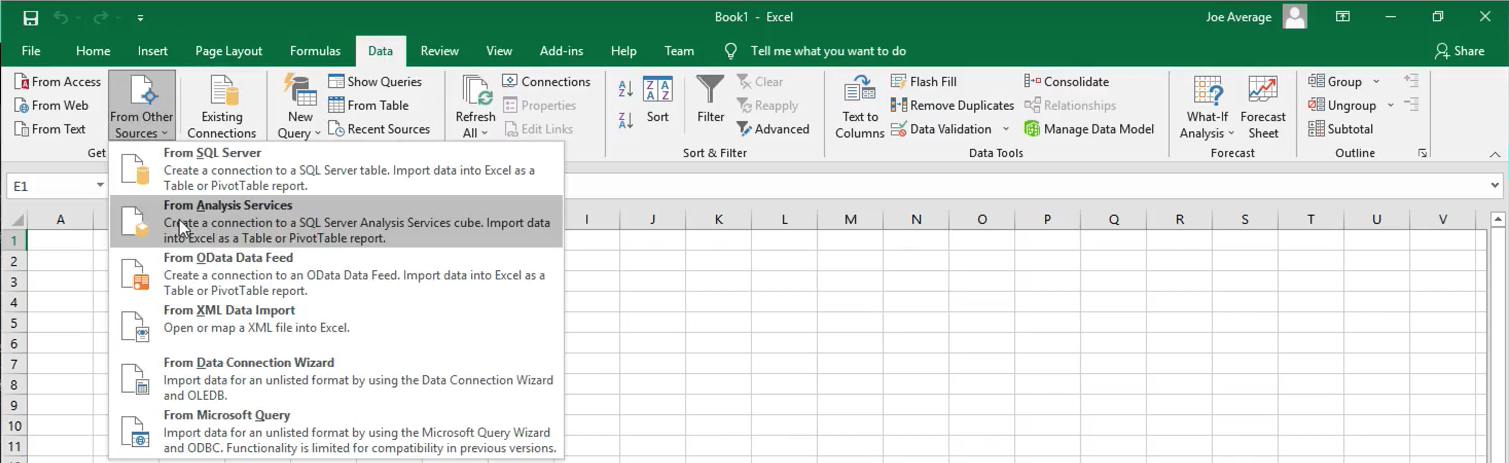Open Recent Sources
This screenshot has height=463, width=1509.
point(379,129)
